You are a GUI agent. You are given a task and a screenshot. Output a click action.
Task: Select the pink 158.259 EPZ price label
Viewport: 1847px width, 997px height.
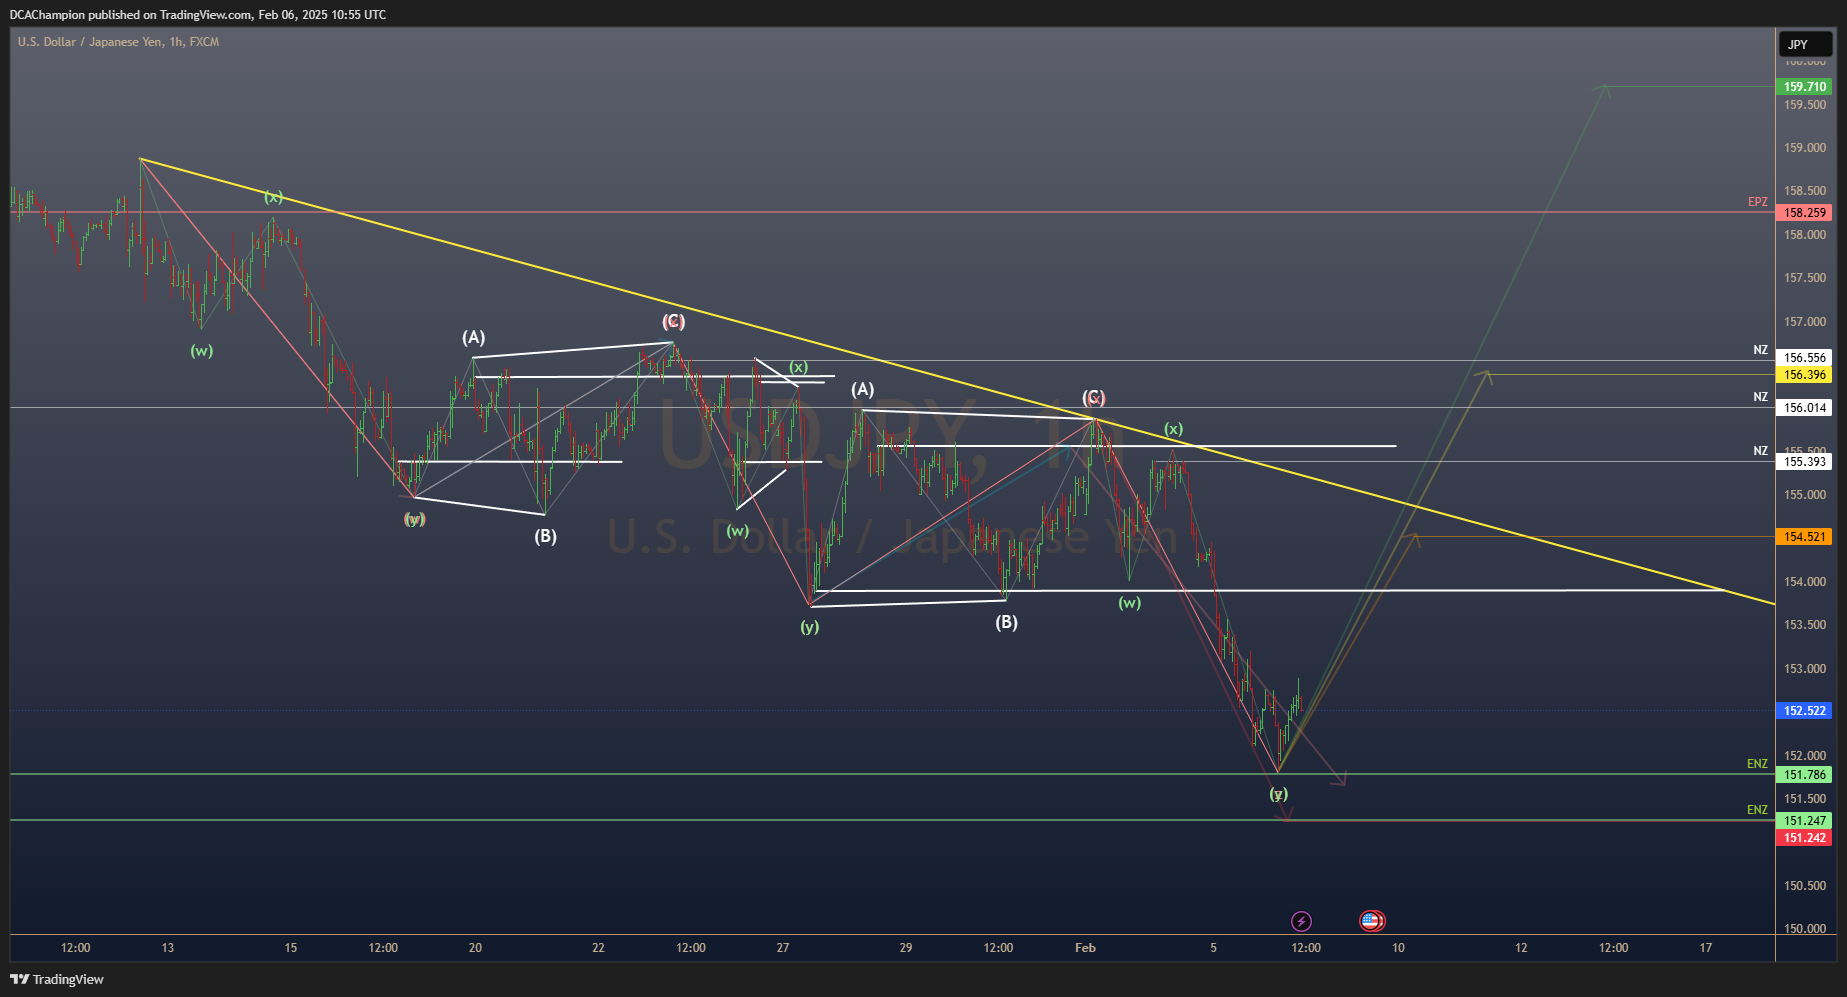[x=1805, y=213]
